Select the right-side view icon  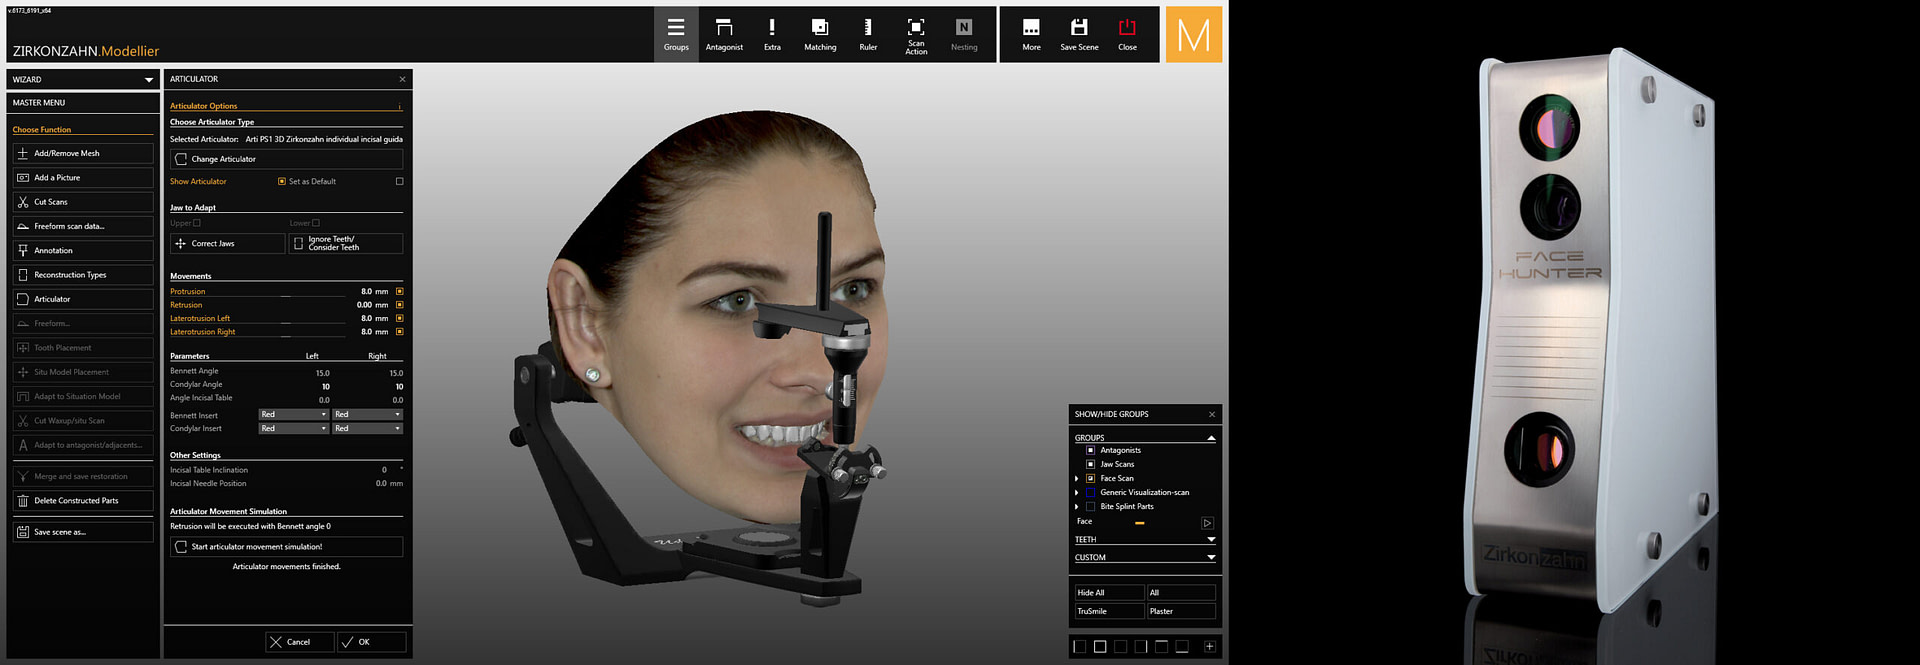(x=1141, y=647)
